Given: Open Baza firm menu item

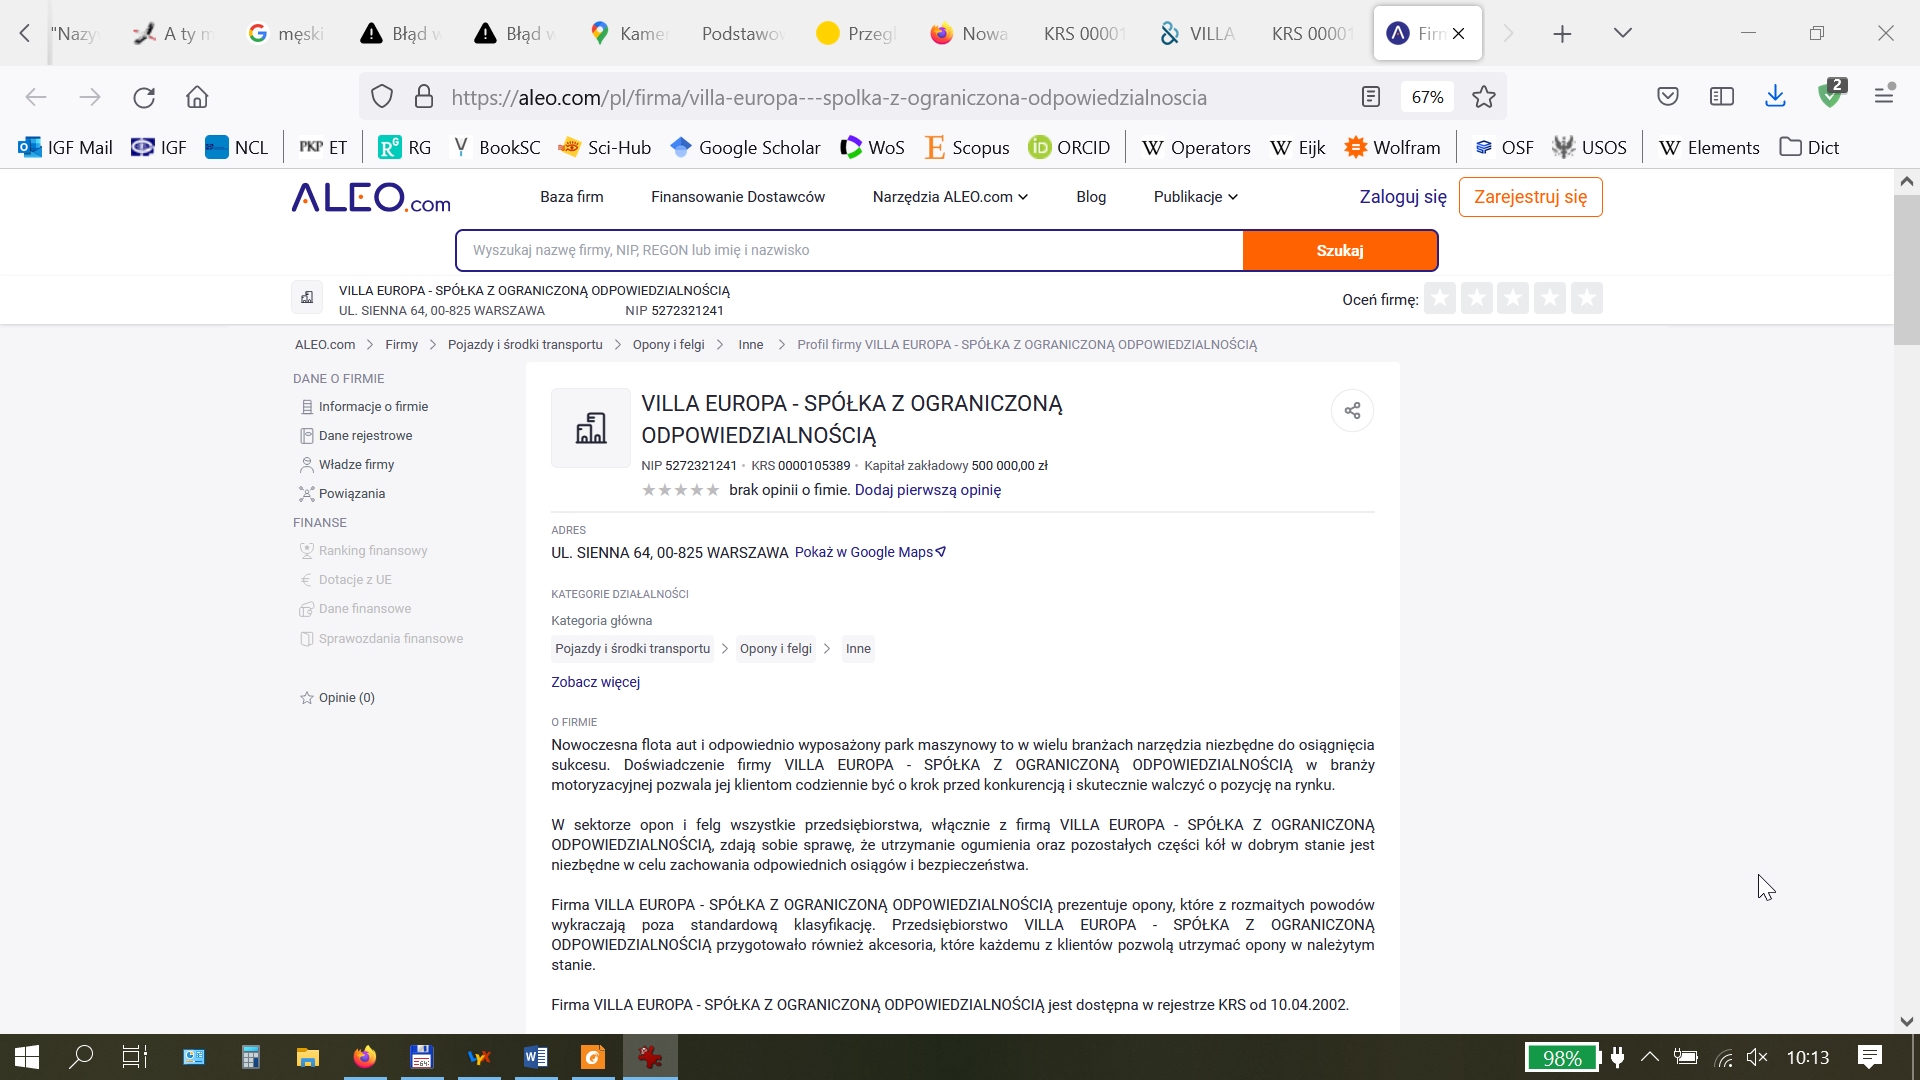Looking at the screenshot, I should pos(572,197).
